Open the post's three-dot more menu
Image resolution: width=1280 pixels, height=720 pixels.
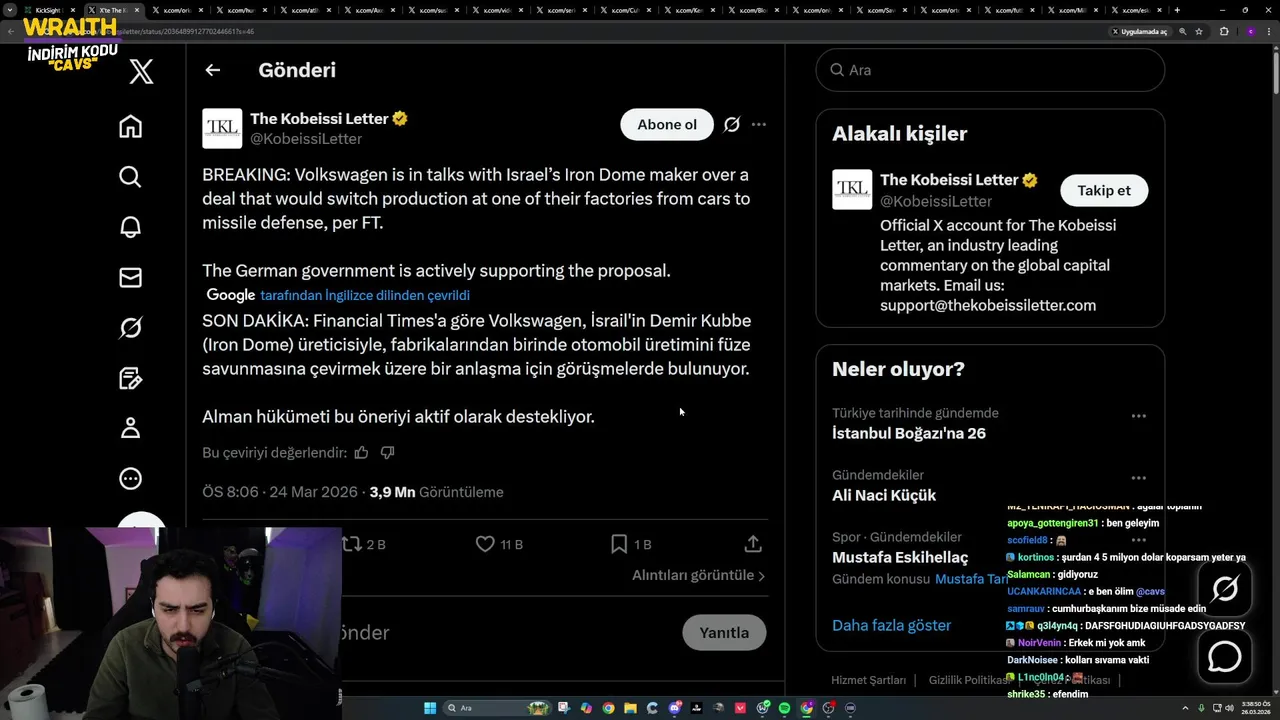pos(759,125)
